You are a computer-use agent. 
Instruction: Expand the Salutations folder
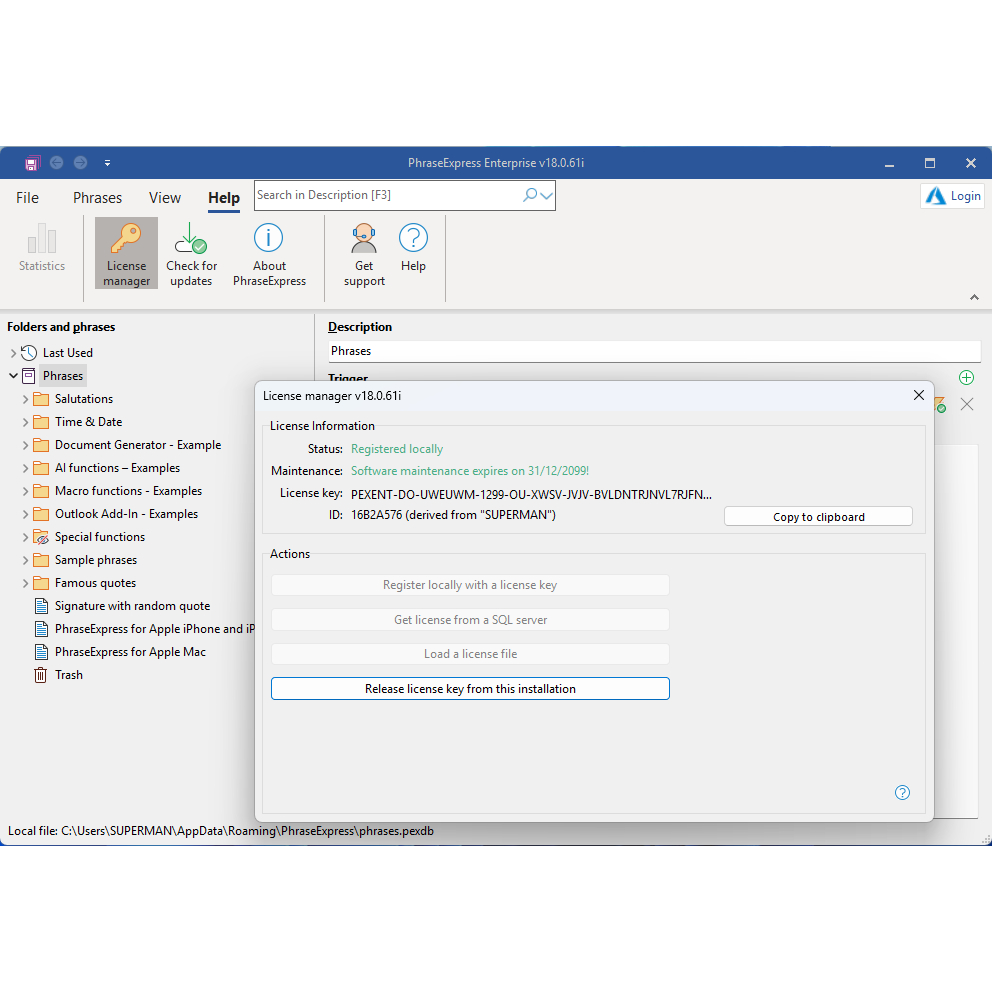click(x=25, y=399)
